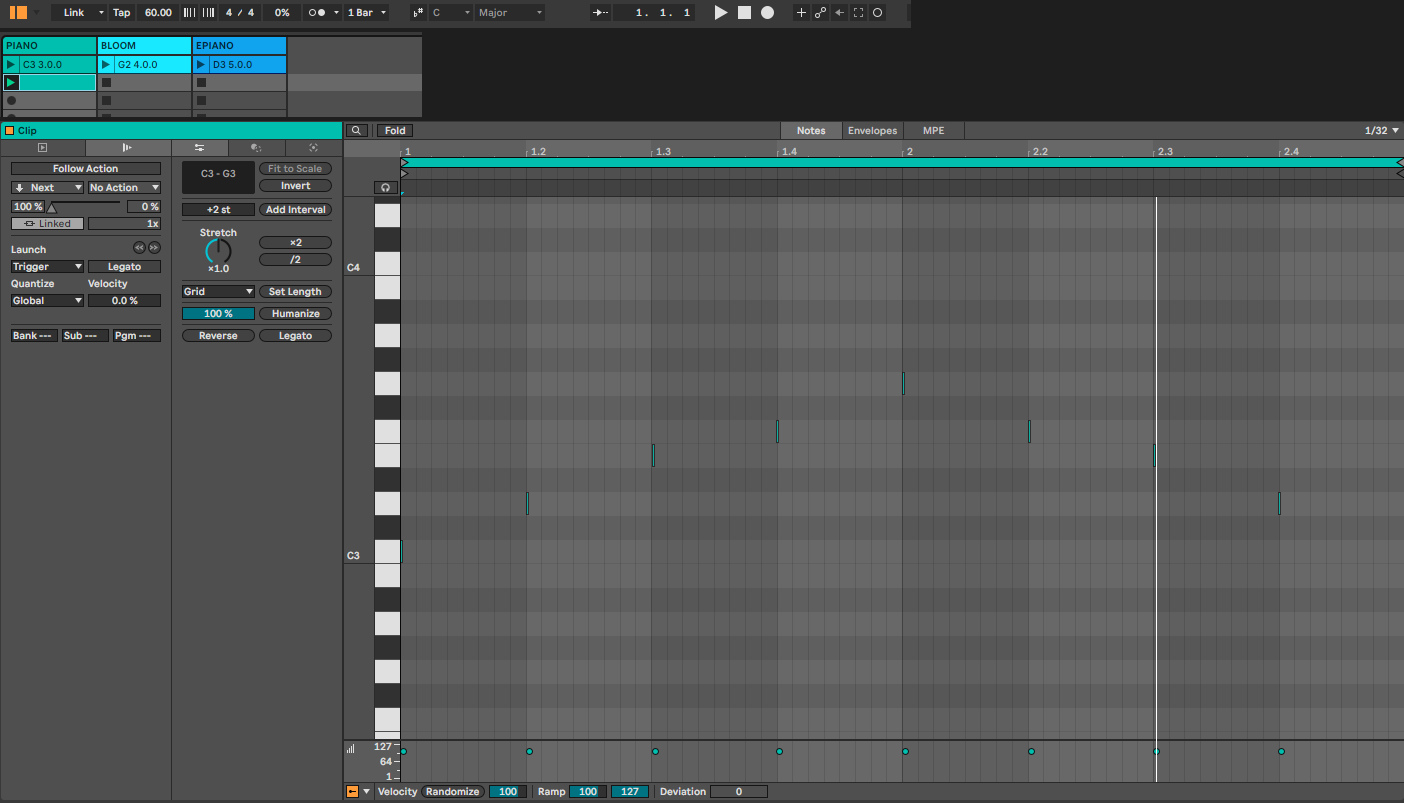Click the Arrangement Record button

[767, 12]
